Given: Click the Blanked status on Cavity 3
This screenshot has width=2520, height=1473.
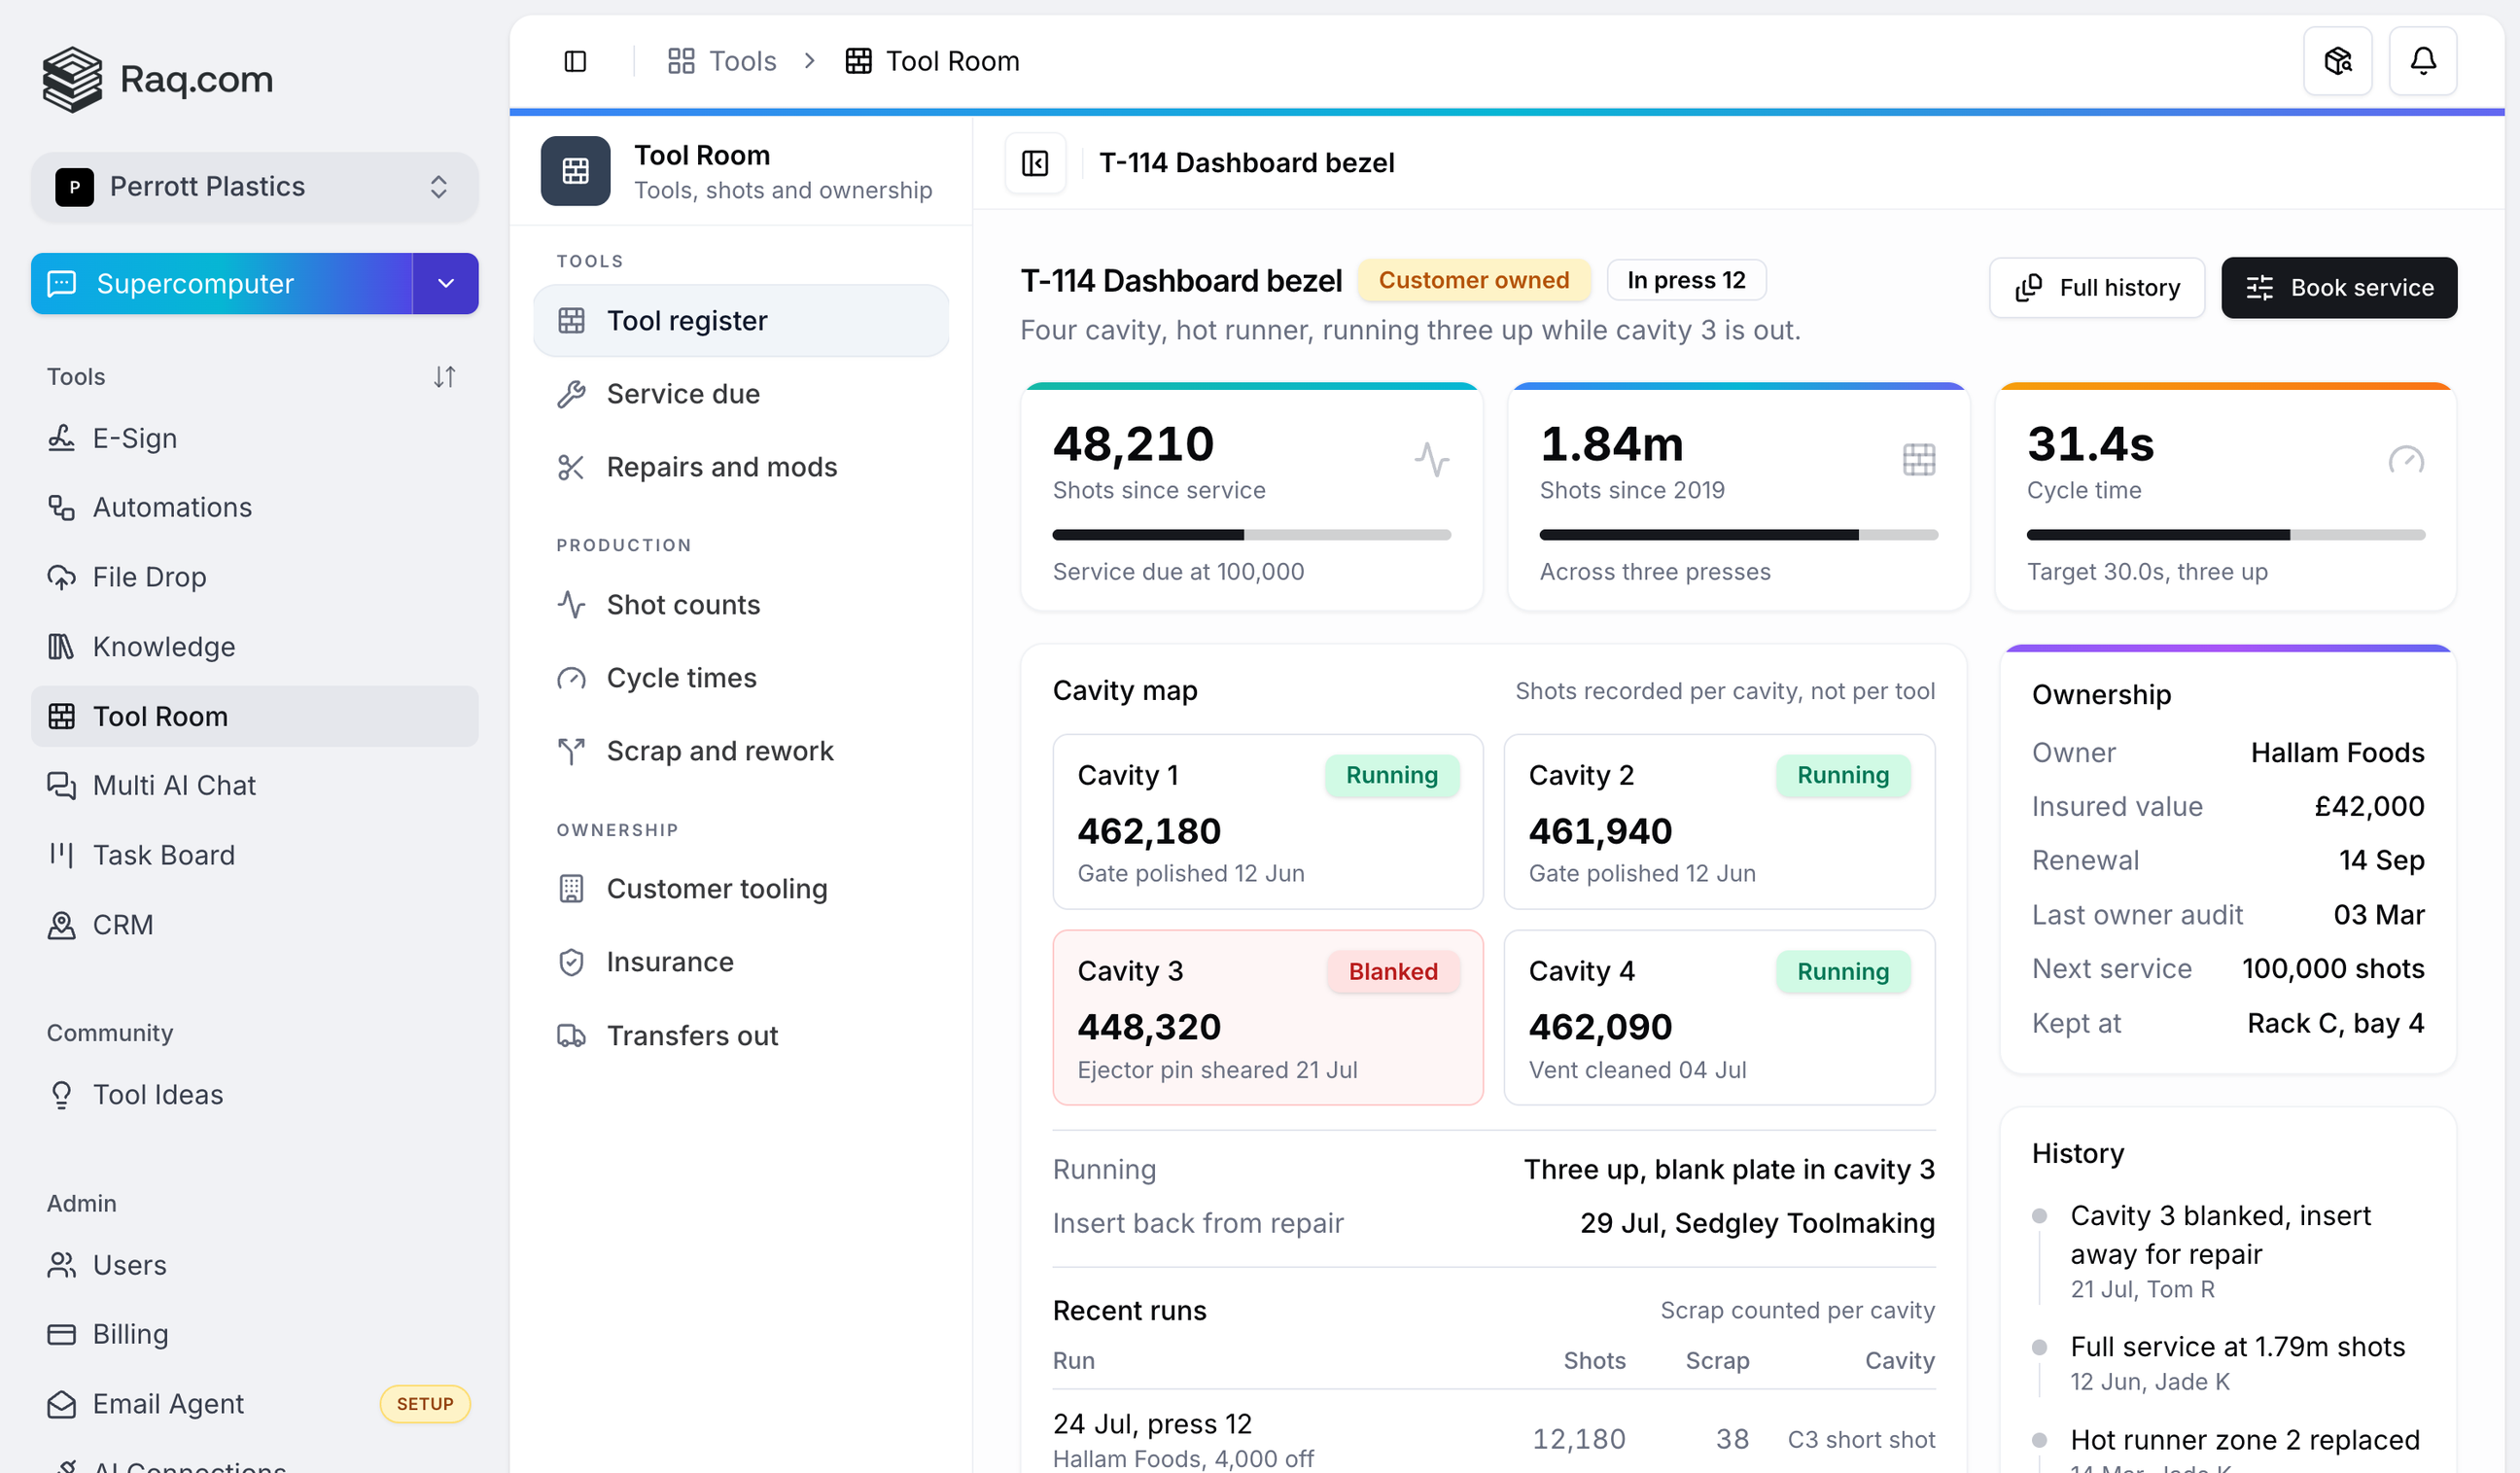Looking at the screenshot, I should 1393,971.
